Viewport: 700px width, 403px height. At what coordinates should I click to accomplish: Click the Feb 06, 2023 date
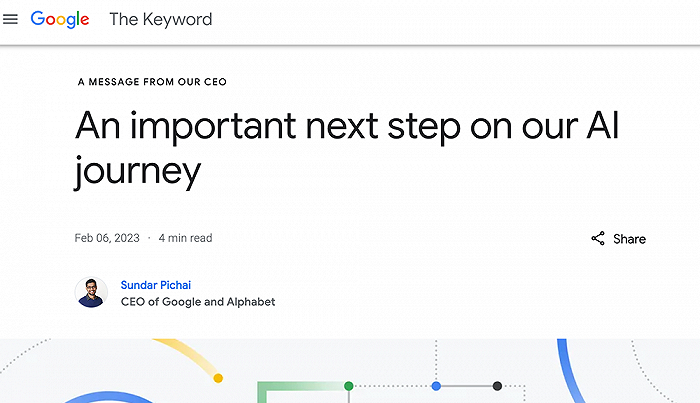[106, 238]
